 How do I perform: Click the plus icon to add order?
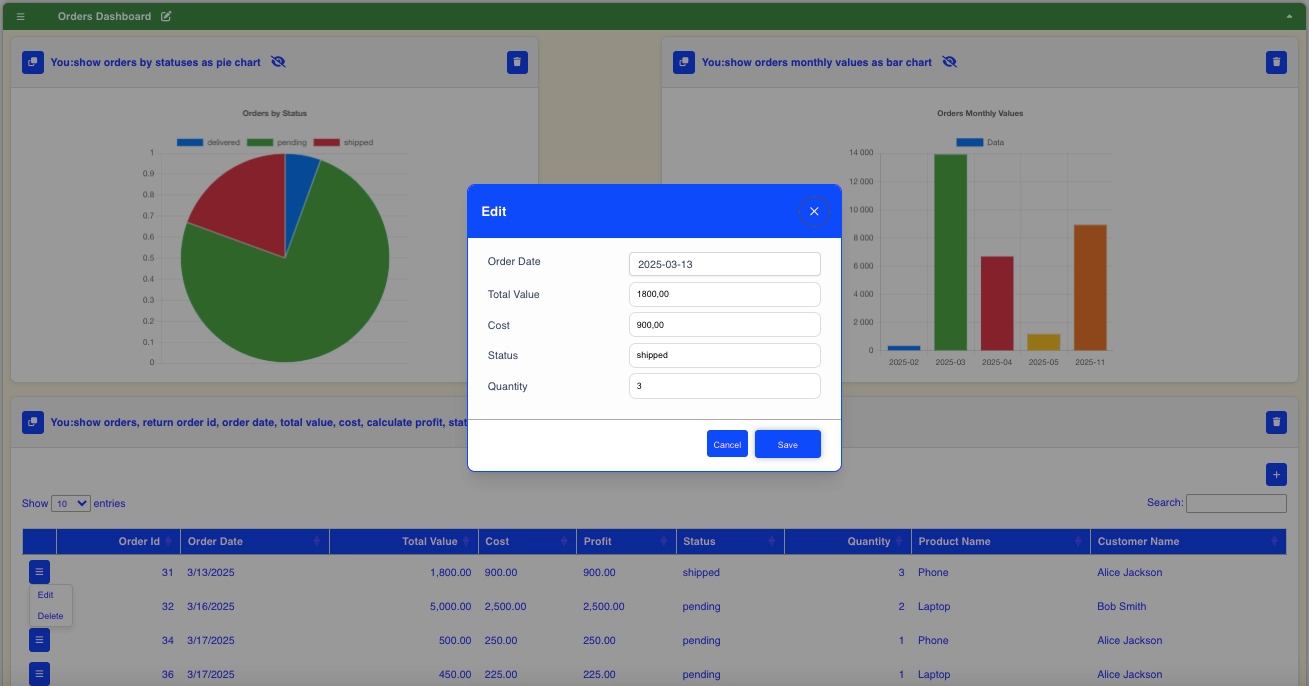click(1276, 474)
